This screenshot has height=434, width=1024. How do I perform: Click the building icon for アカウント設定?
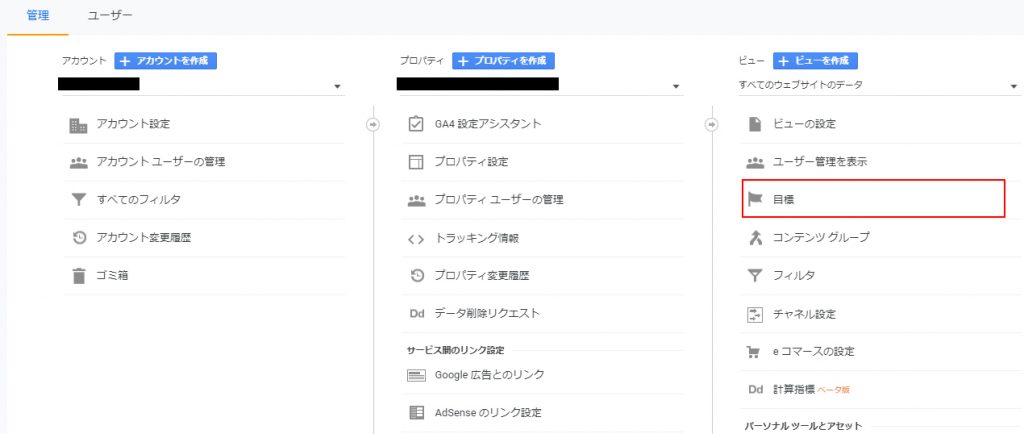78,125
